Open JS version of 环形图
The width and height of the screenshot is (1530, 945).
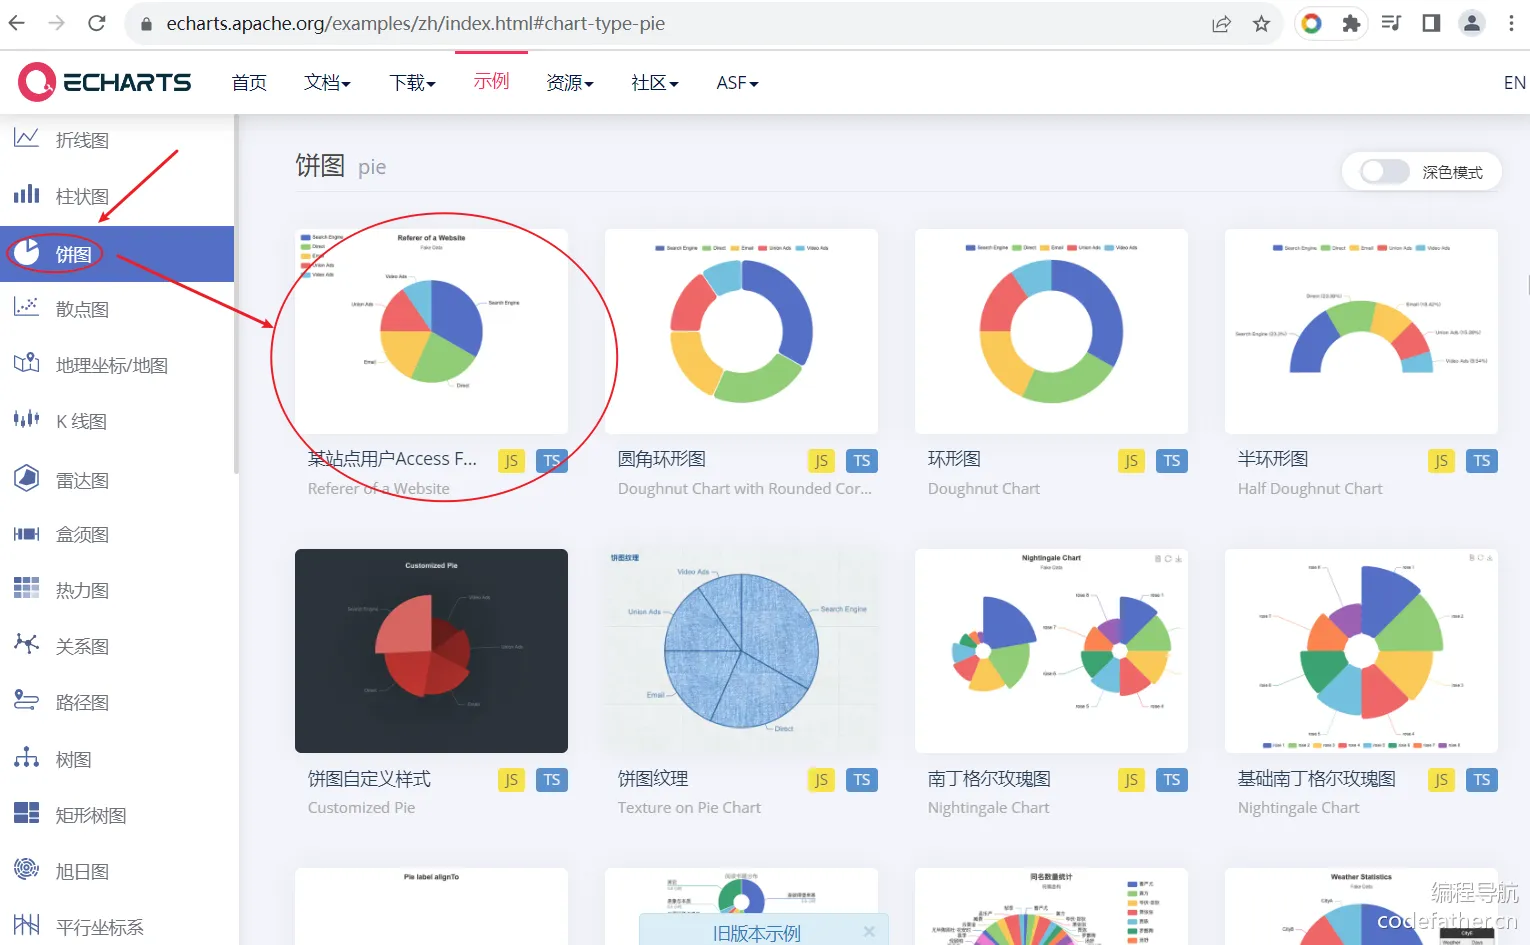pos(1131,460)
